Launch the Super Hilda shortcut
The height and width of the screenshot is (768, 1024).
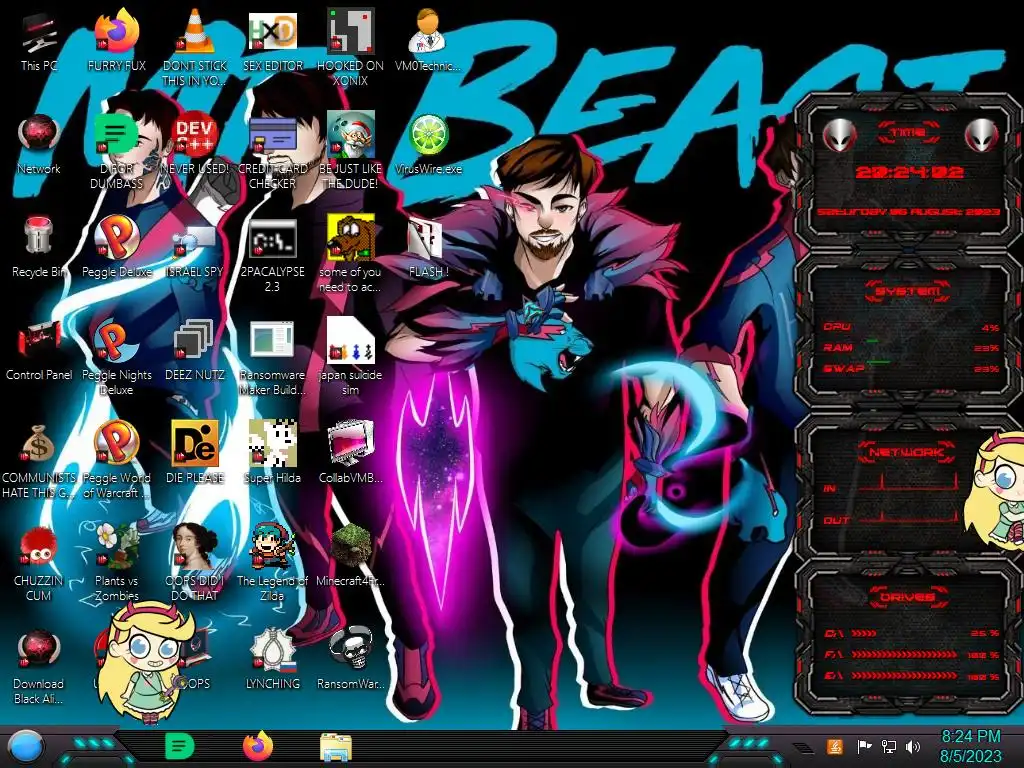click(273, 453)
